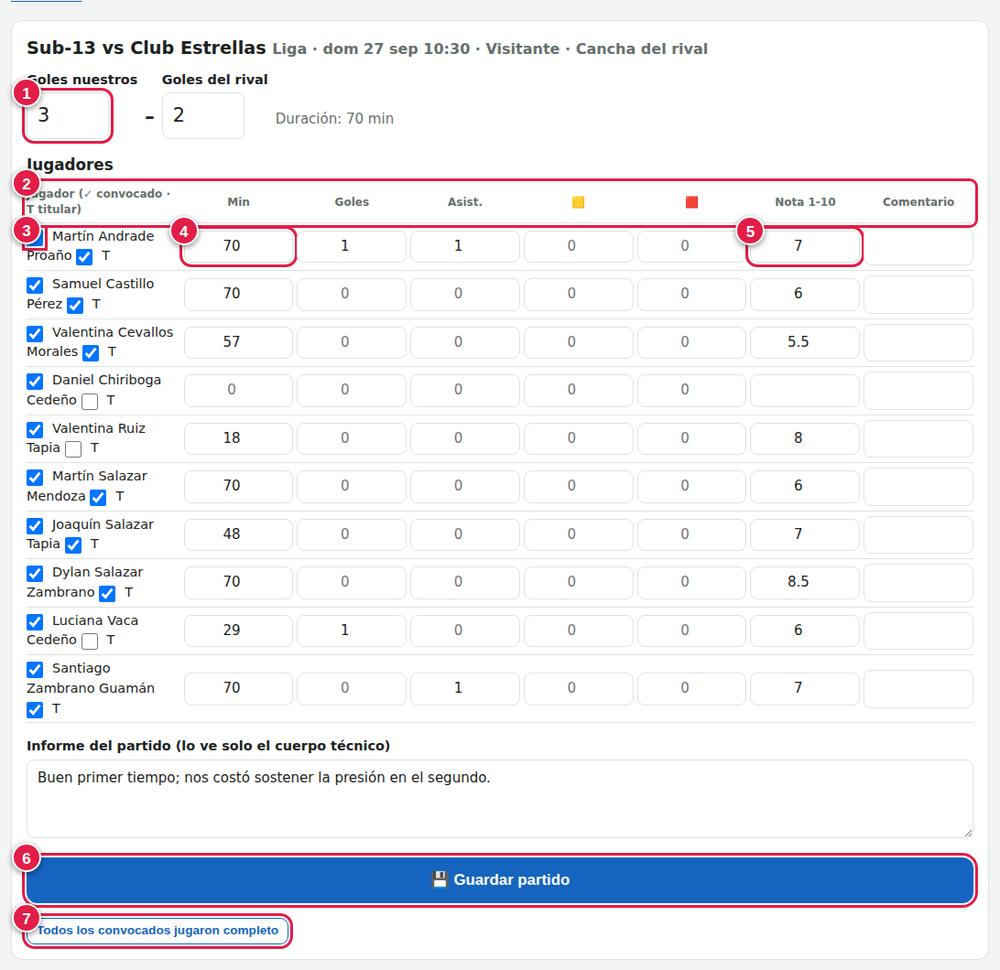Click the red card column header icon
This screenshot has height=970, width=1000.
691,202
